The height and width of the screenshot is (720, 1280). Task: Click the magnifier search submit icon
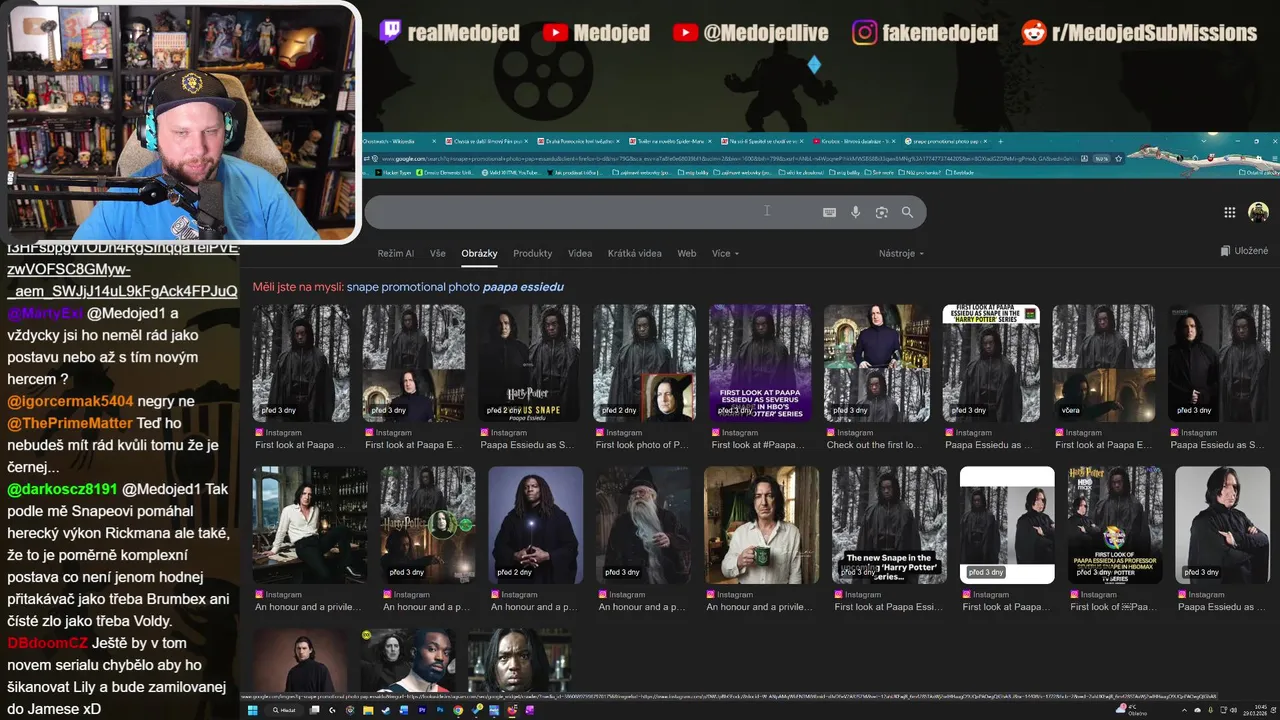(x=907, y=212)
